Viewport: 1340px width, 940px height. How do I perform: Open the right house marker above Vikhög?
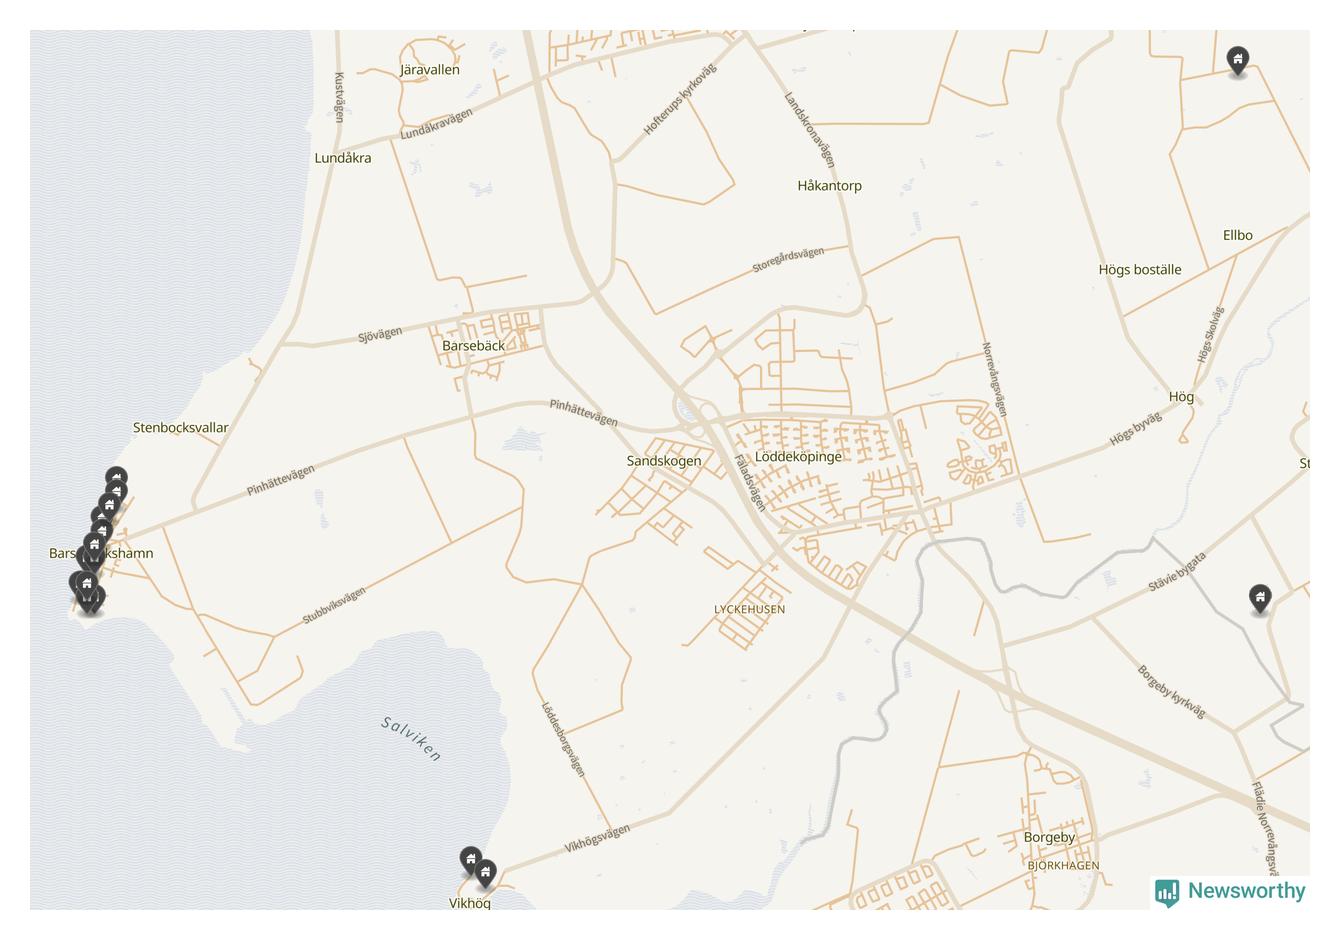[x=485, y=873]
